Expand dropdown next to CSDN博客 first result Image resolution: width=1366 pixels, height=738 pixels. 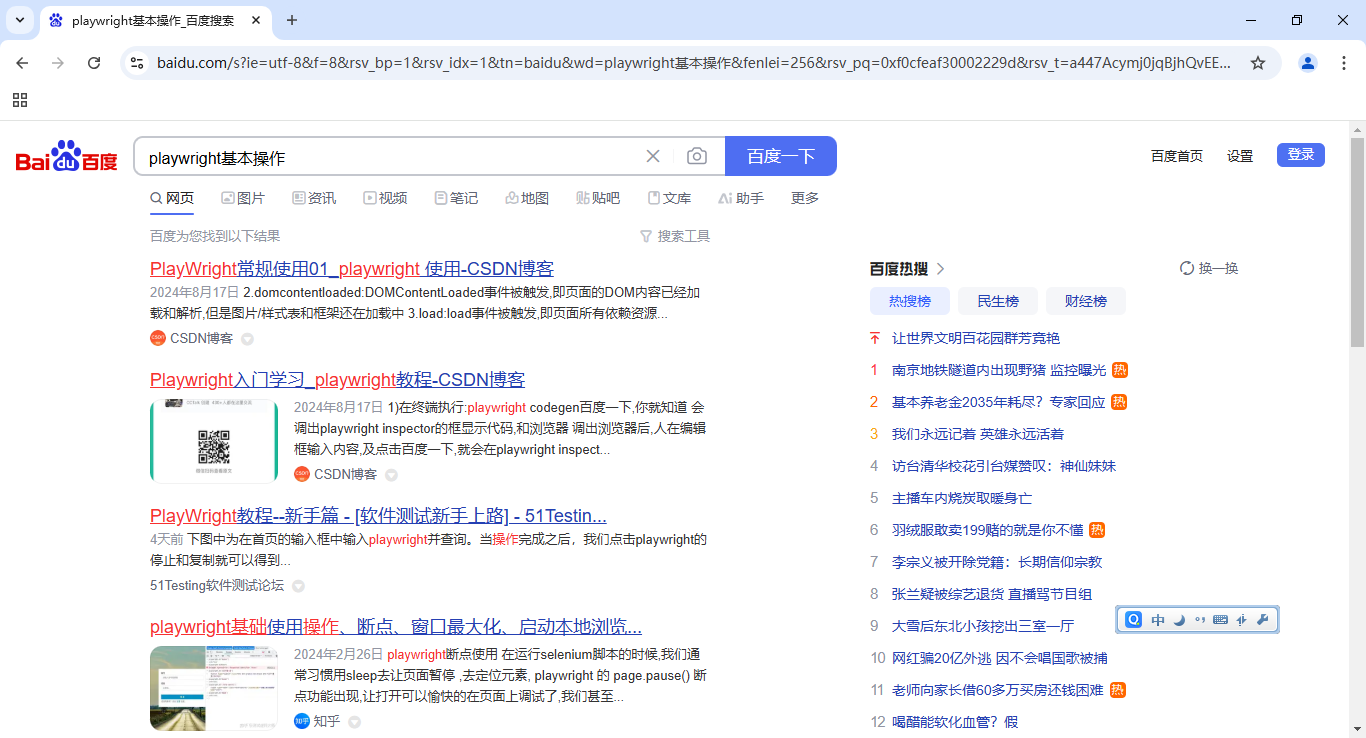pos(247,339)
